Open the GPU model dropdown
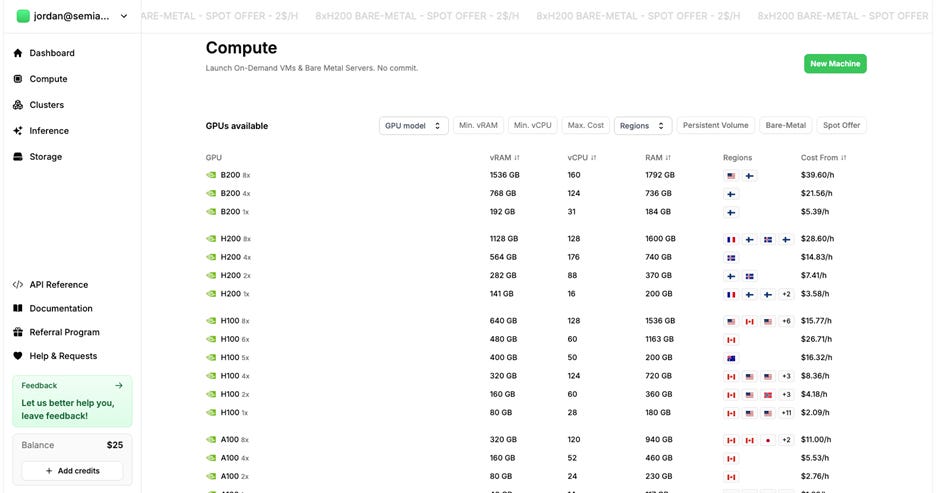936x493 pixels. [x=413, y=126]
